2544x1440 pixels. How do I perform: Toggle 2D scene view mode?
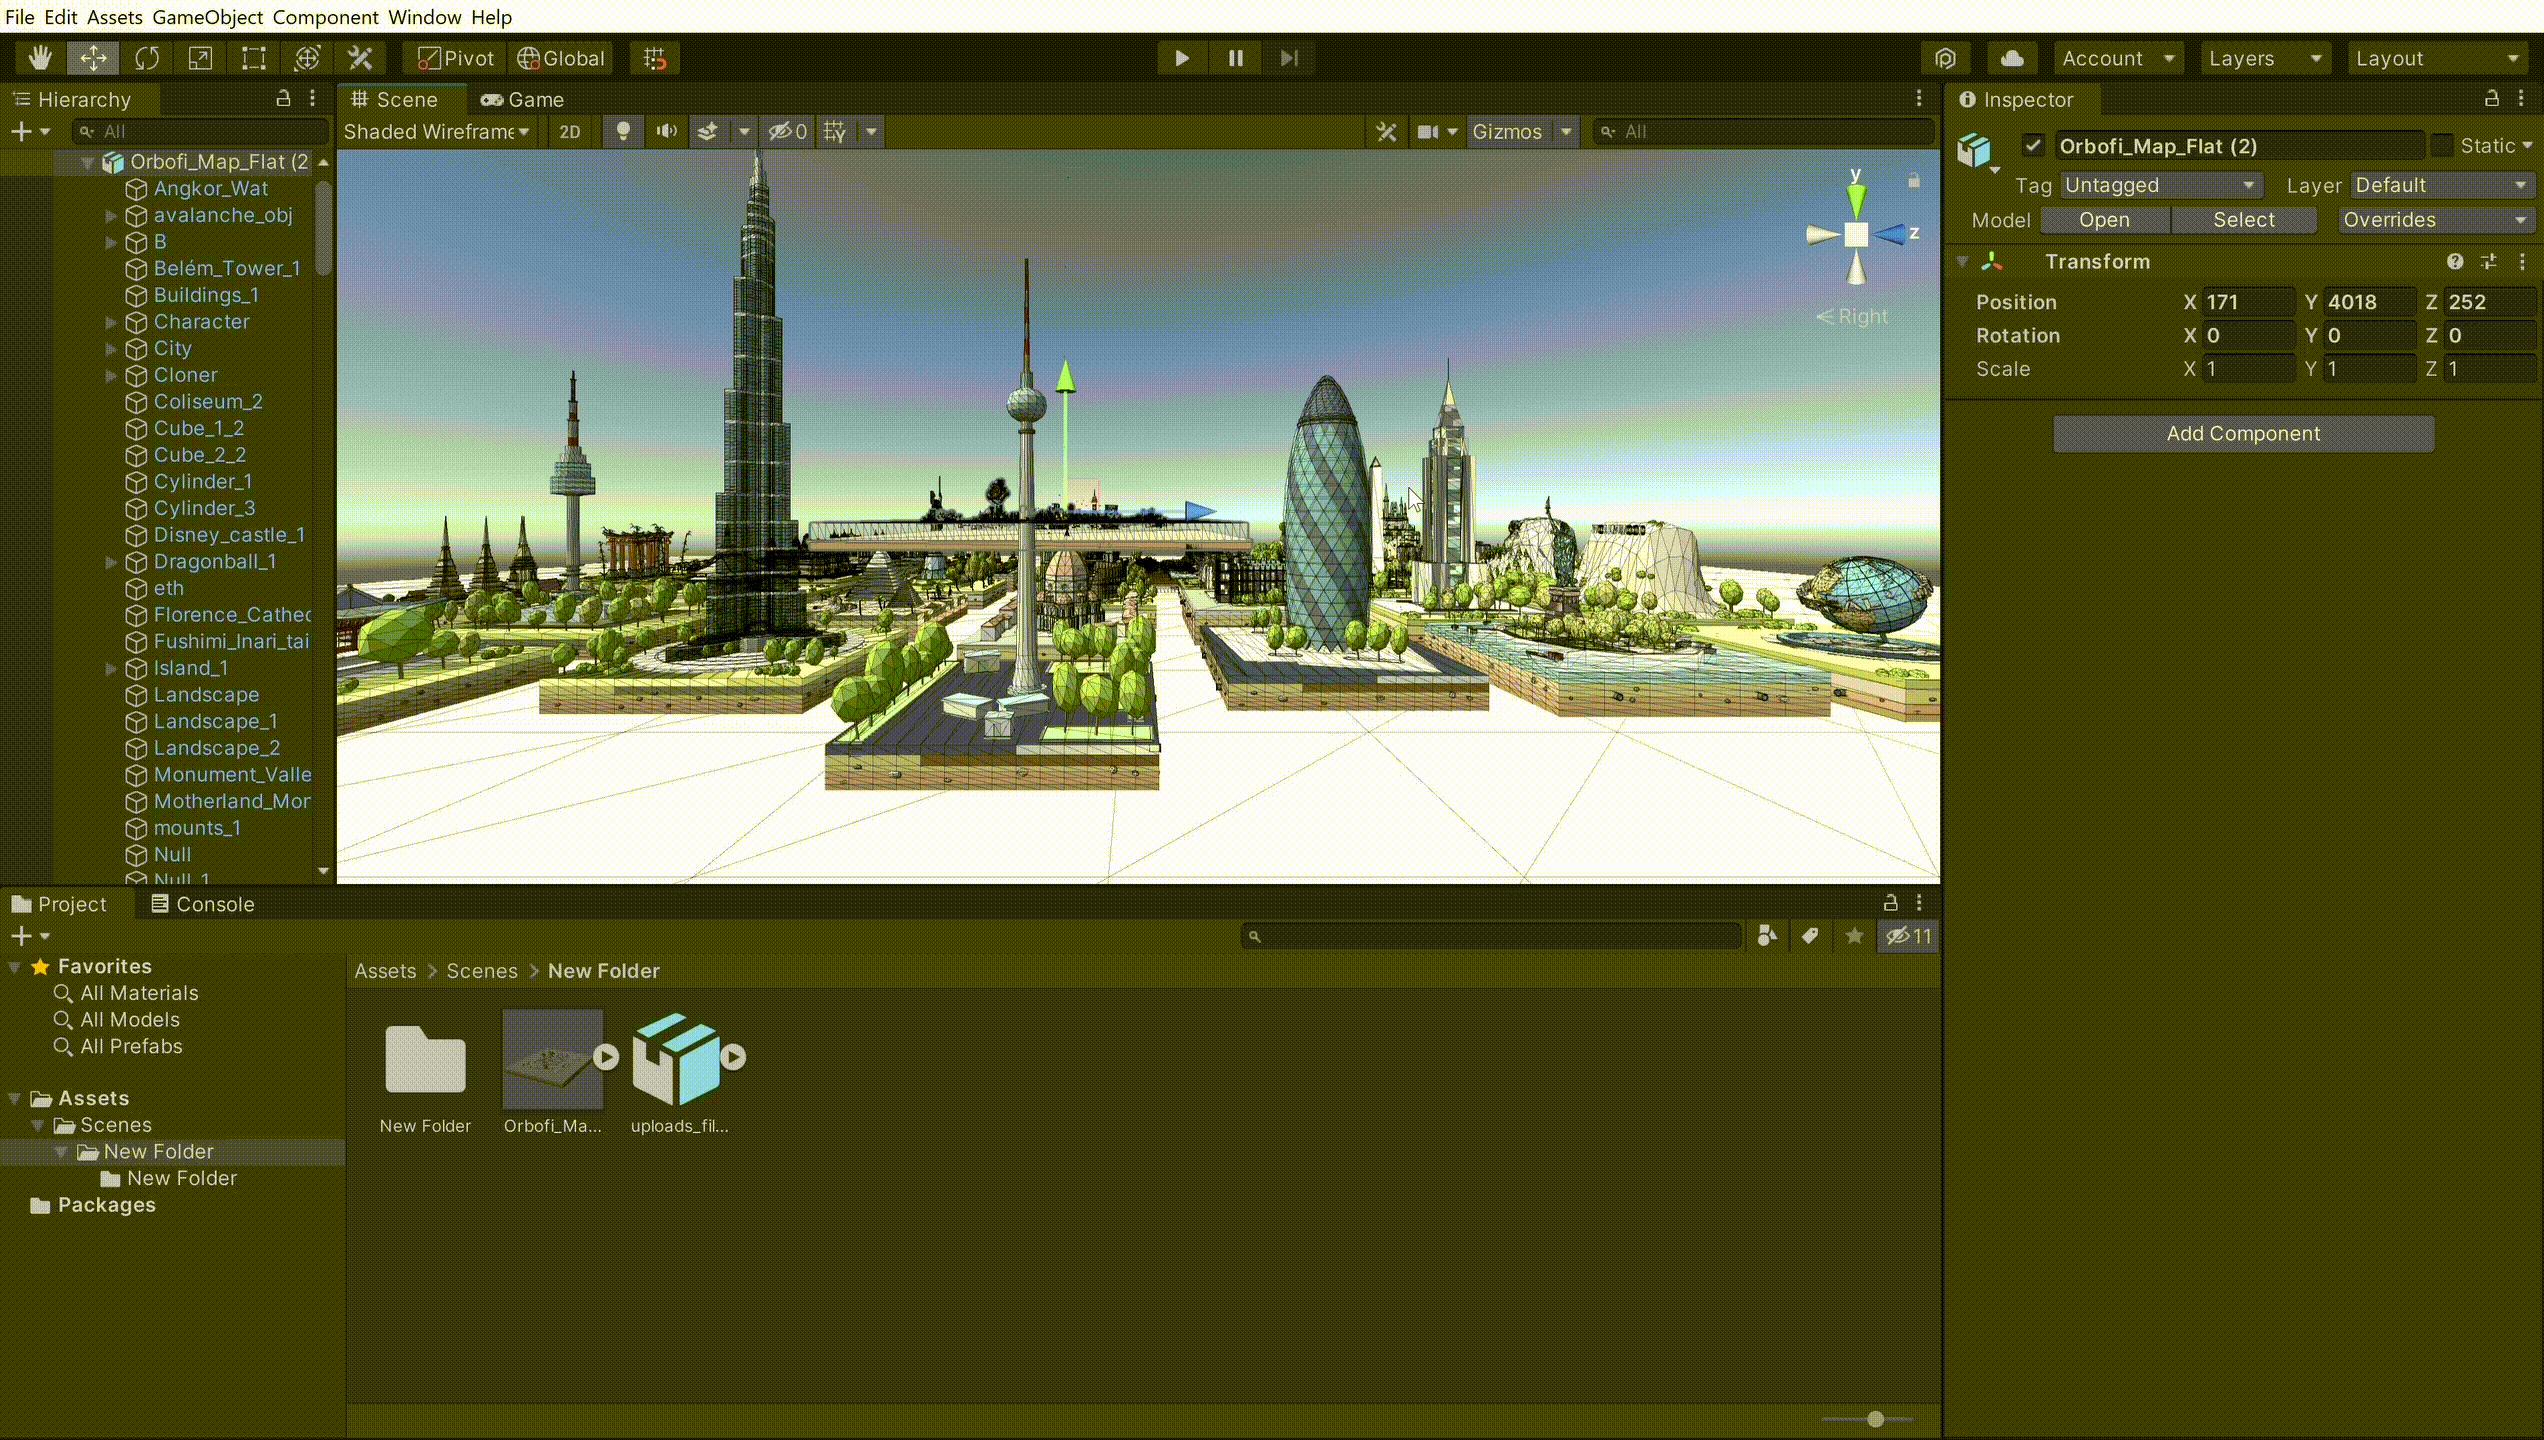(570, 131)
